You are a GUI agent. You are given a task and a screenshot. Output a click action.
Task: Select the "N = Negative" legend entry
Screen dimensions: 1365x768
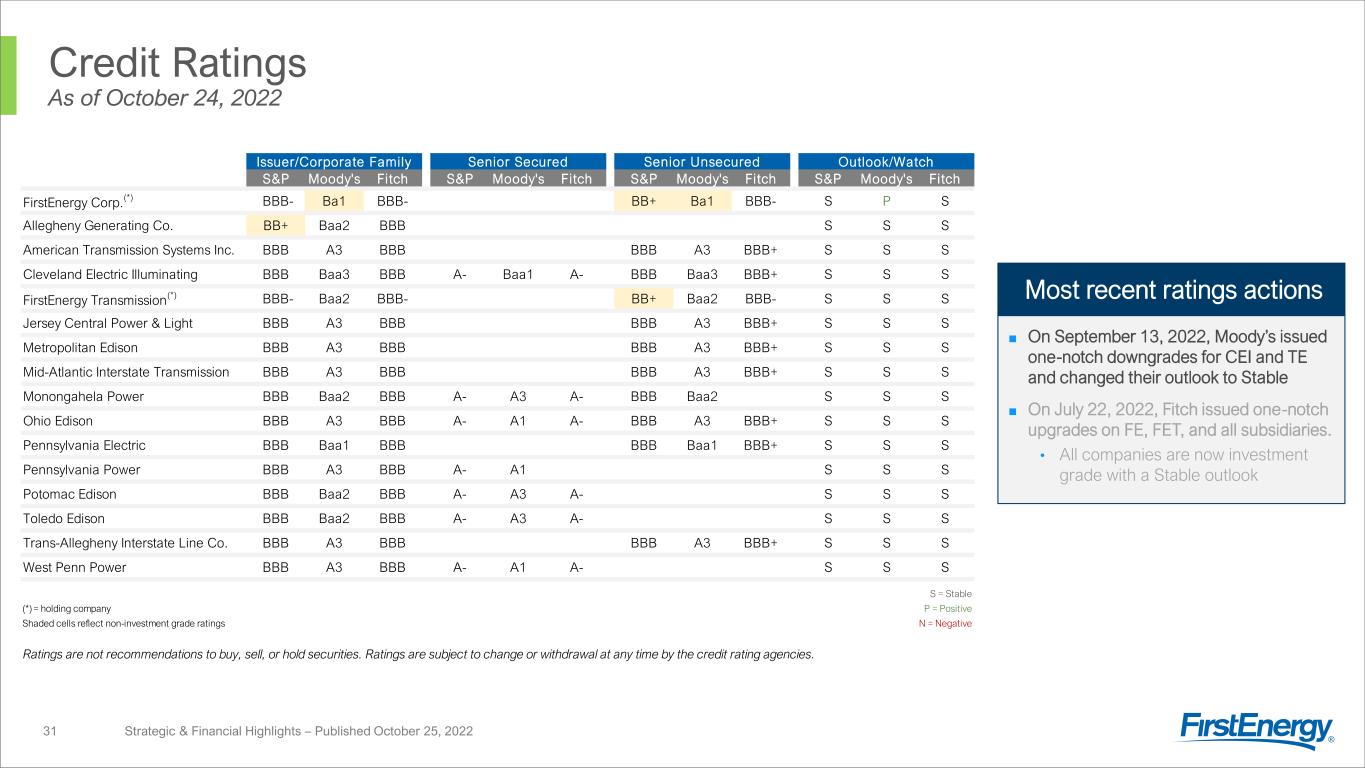(945, 623)
